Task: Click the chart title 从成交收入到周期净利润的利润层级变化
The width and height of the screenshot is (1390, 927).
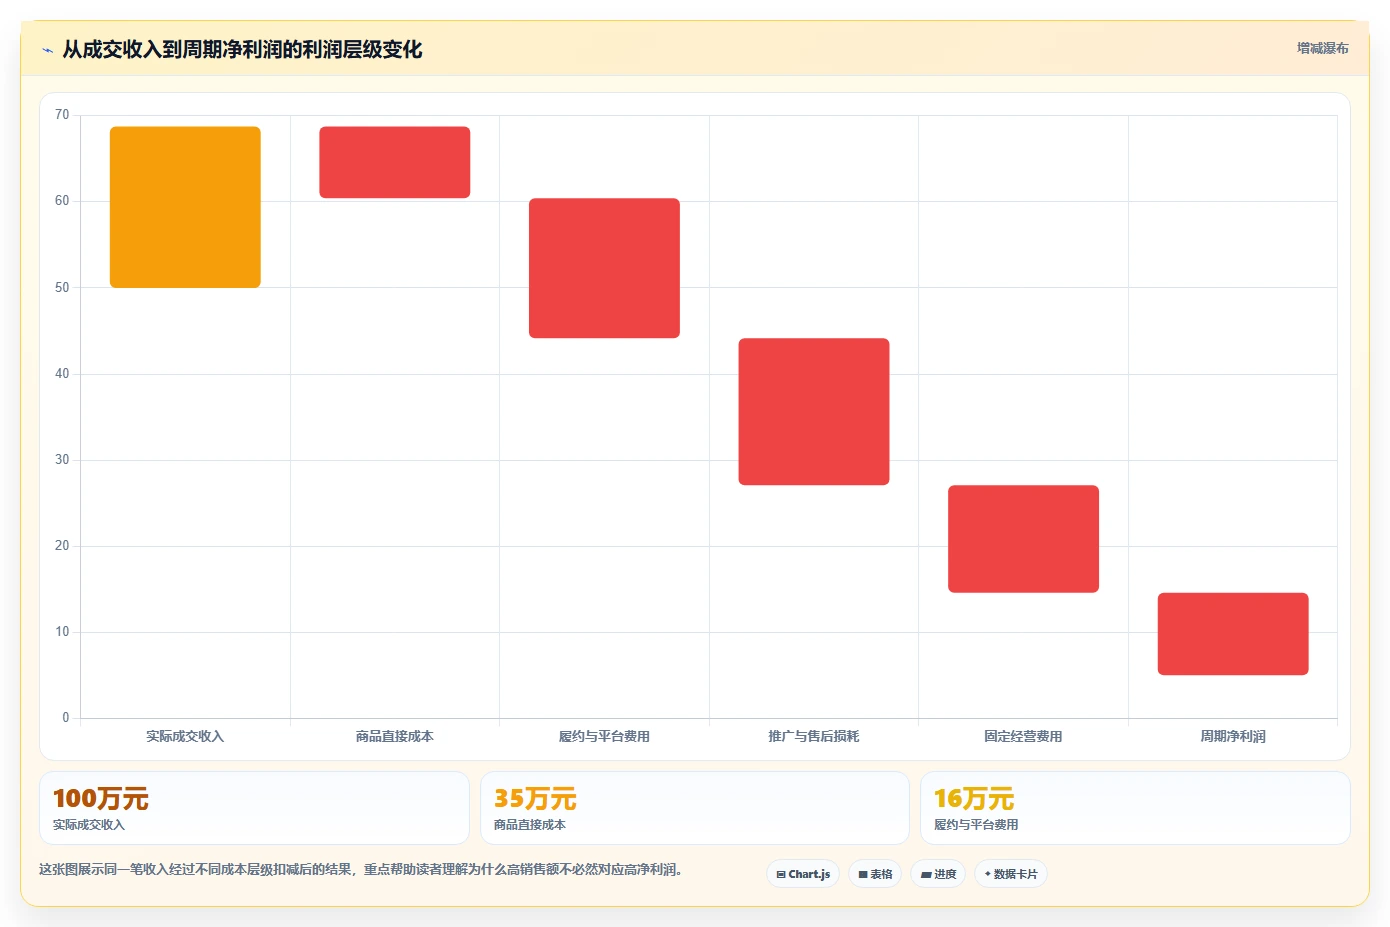Action: pyautogui.click(x=242, y=50)
